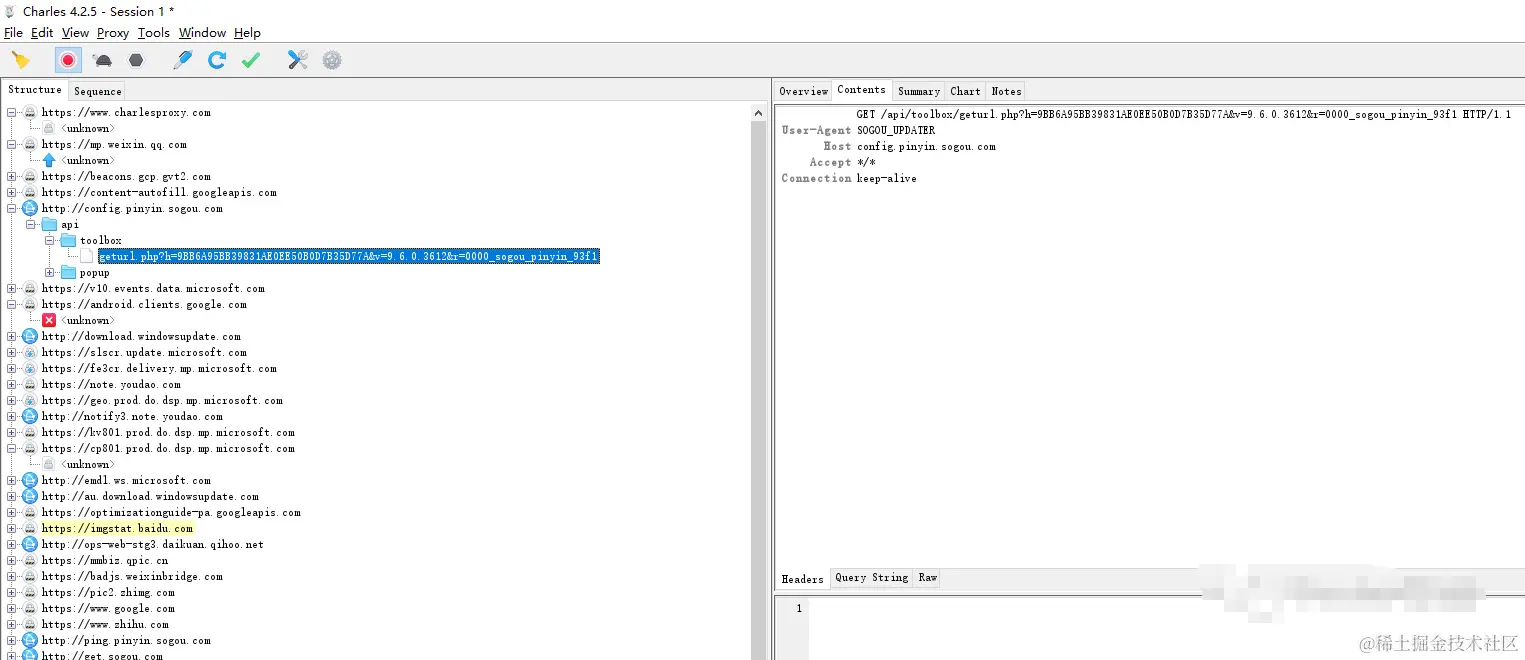The height and width of the screenshot is (660, 1525).
Task: Select the Raw sub-tab
Action: (928, 578)
